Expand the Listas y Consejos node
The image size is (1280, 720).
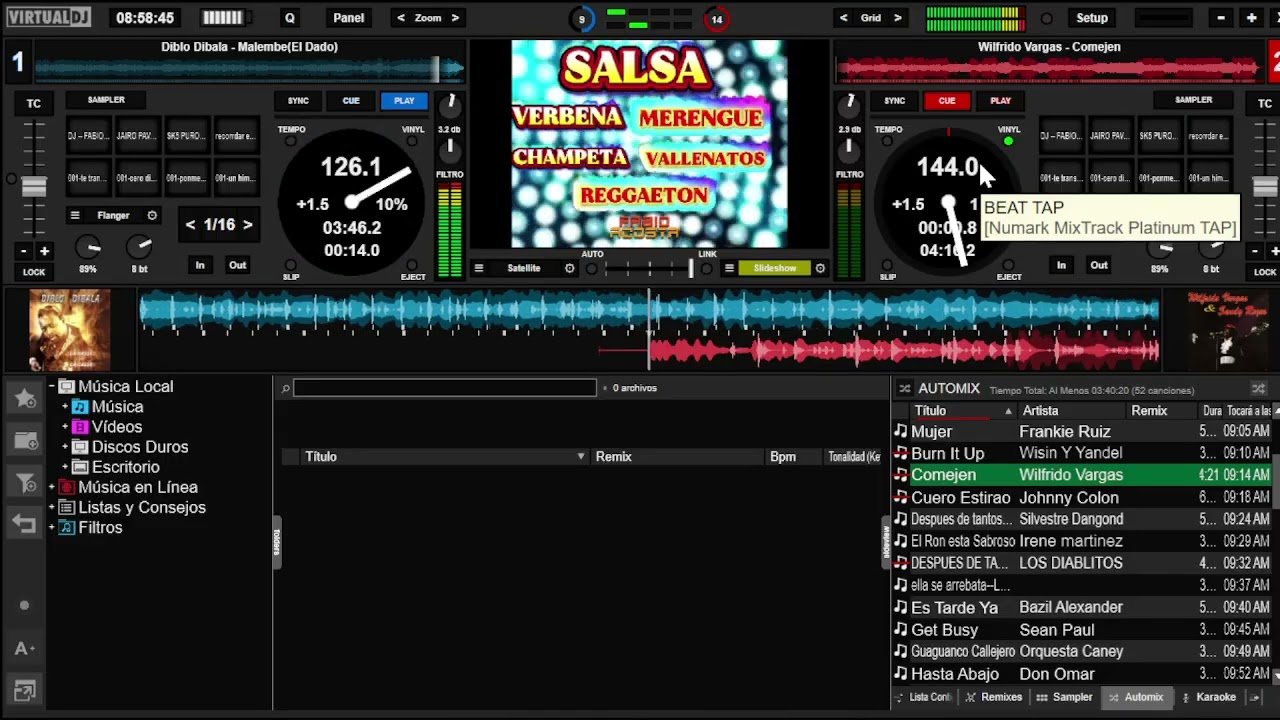tap(52, 507)
